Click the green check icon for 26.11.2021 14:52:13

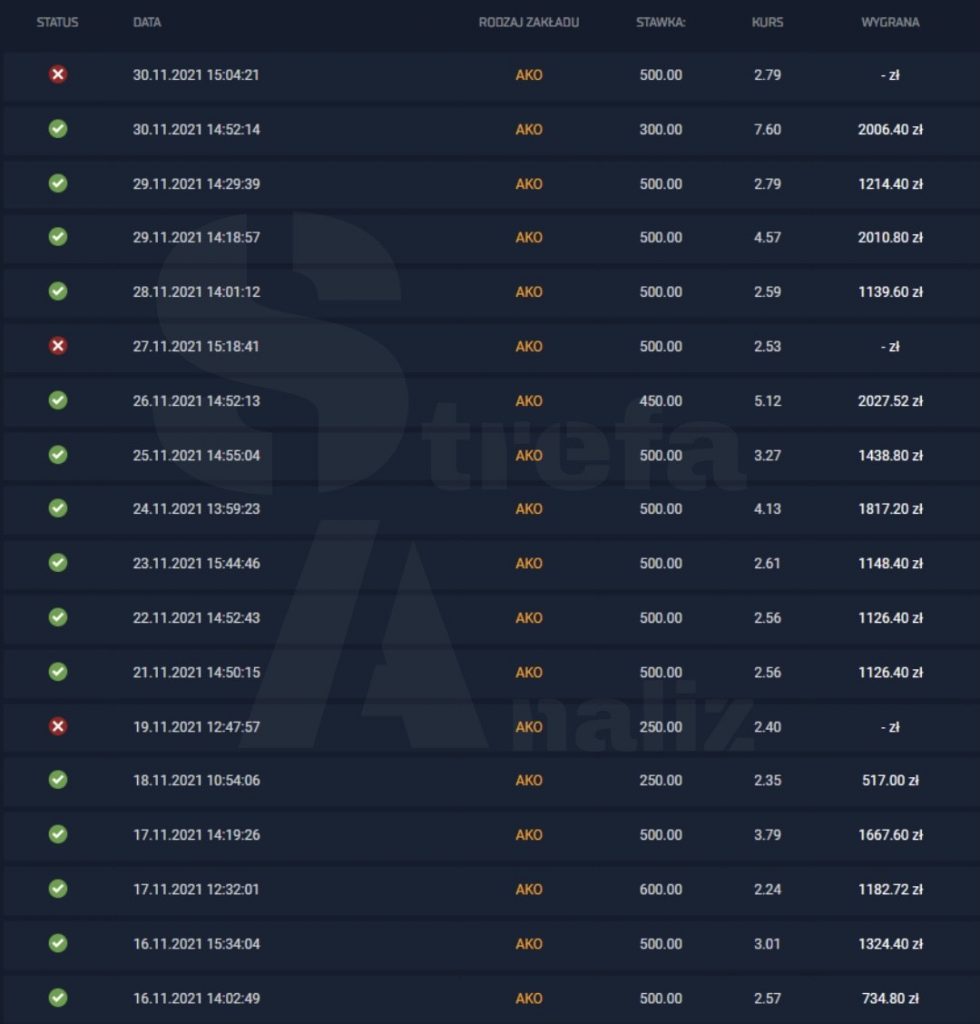click(58, 400)
